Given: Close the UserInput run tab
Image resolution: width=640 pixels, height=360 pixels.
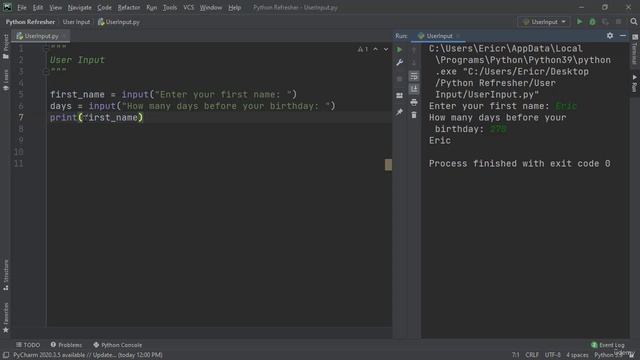Looking at the screenshot, I should [458, 36].
